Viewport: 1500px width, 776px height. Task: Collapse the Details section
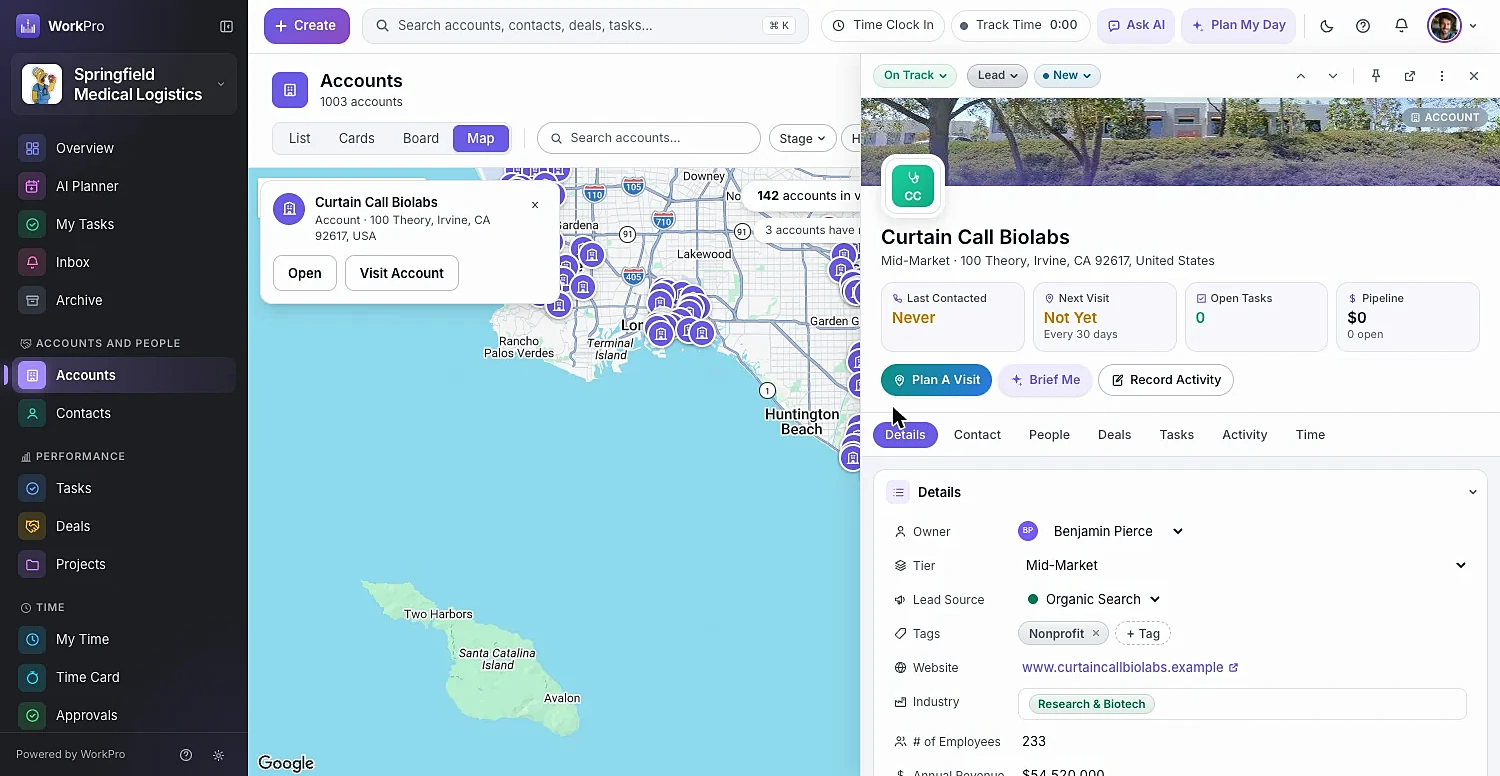[1472, 492]
